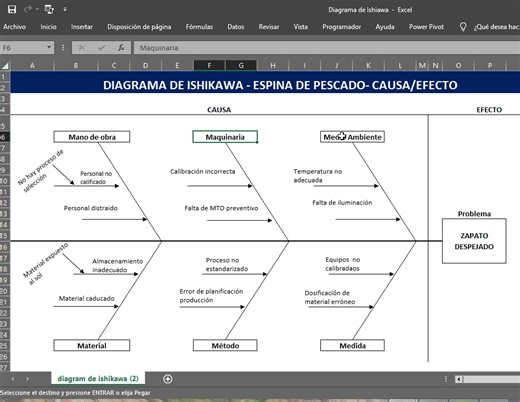This screenshot has height=402, width=520.
Task: Click the horizontal scrollbar track
Action: pyautogui.click(x=491, y=379)
